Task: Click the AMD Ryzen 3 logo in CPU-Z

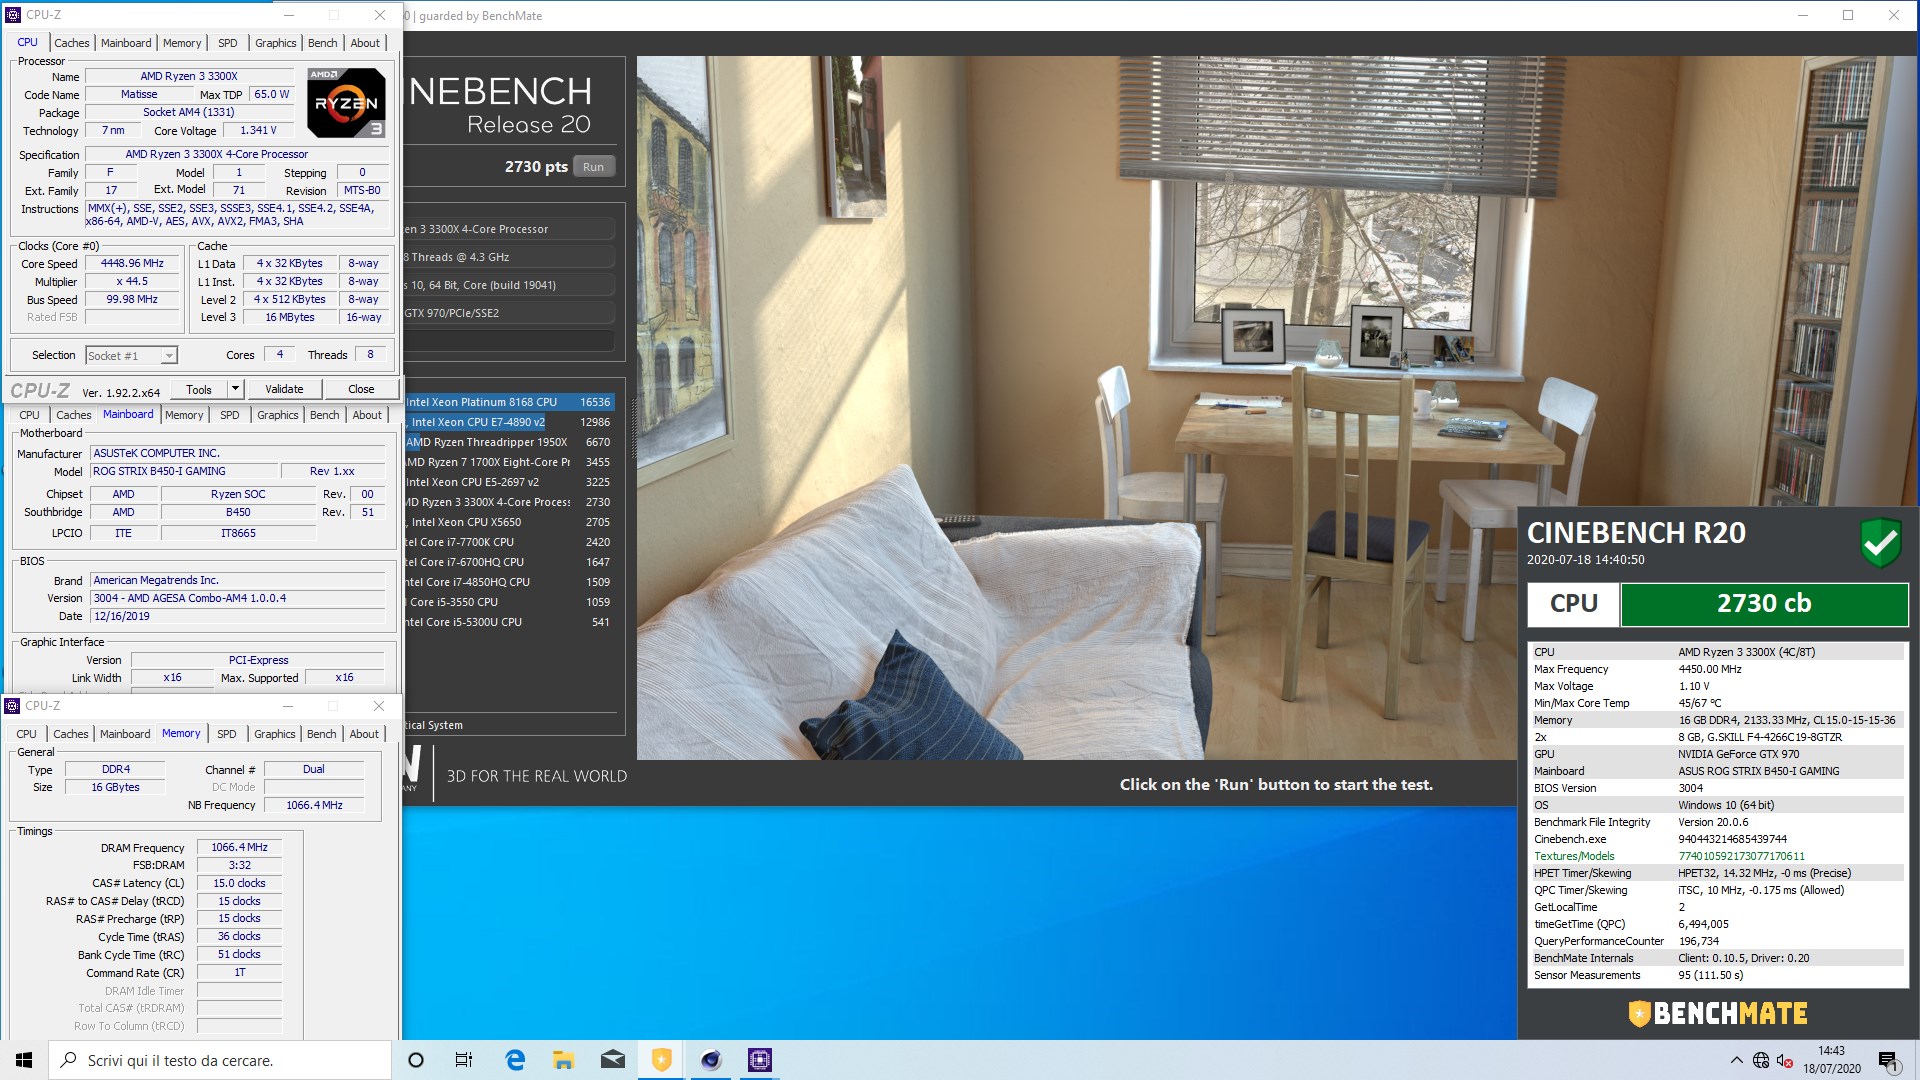Action: 345,102
